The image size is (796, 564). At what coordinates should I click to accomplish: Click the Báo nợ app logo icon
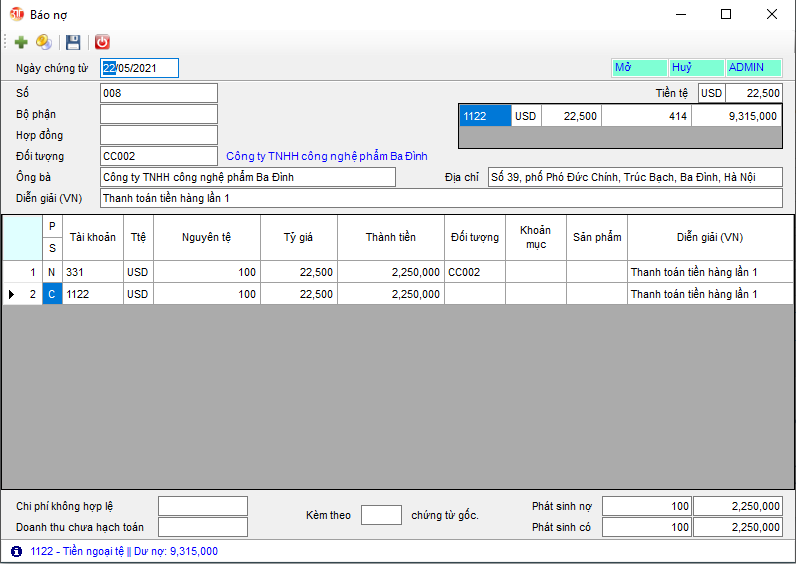(x=16, y=14)
